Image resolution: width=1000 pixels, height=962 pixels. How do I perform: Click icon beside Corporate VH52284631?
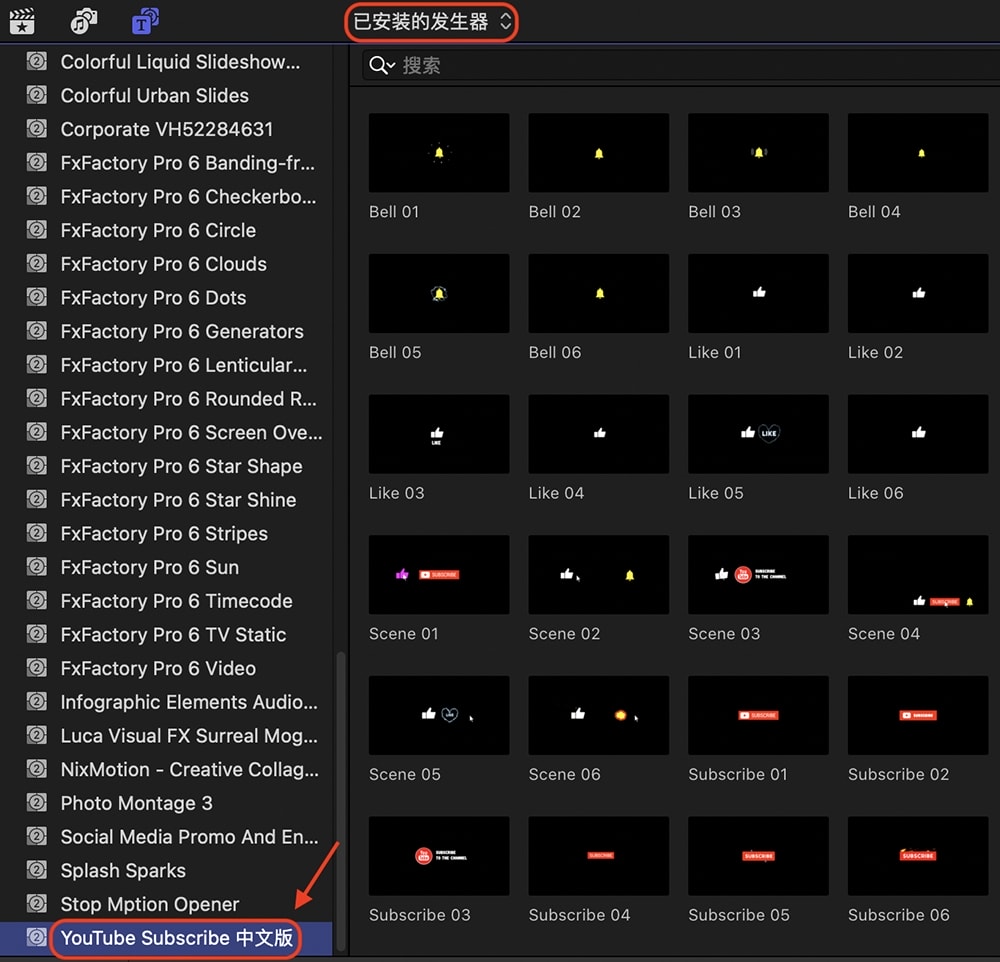tap(37, 129)
